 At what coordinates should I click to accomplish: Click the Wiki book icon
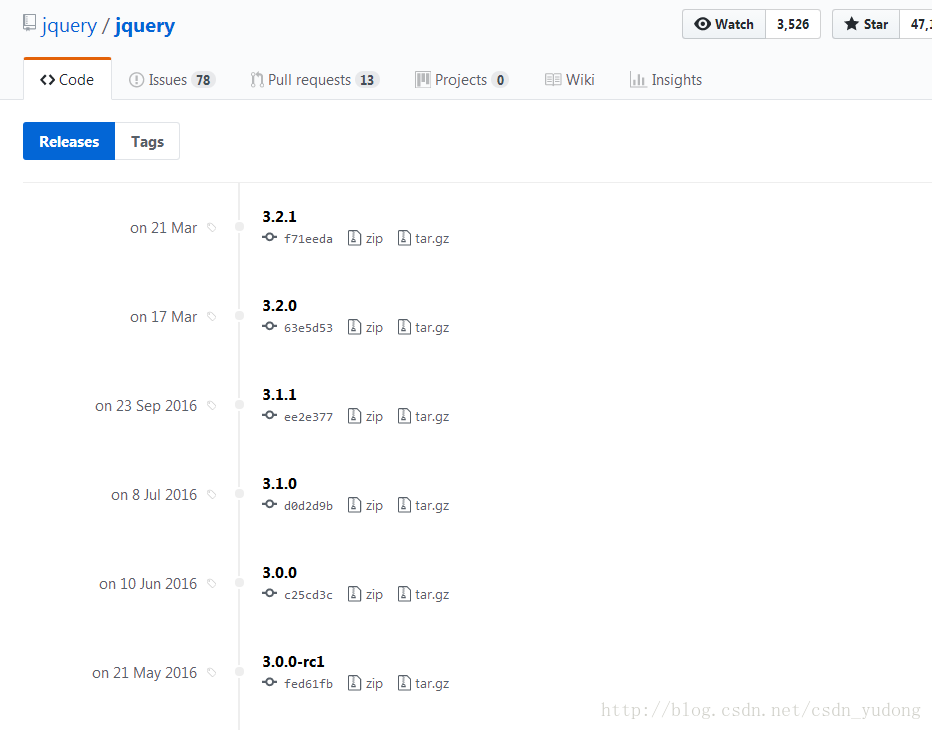[553, 80]
